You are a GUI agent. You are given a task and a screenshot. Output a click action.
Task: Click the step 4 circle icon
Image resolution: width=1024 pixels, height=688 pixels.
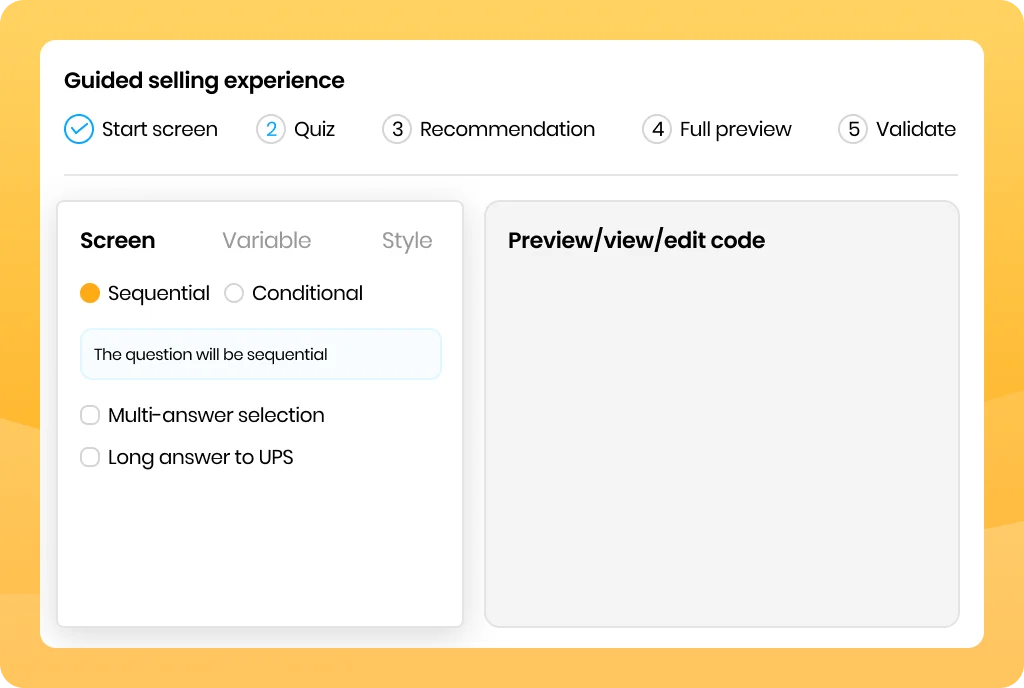(x=657, y=129)
